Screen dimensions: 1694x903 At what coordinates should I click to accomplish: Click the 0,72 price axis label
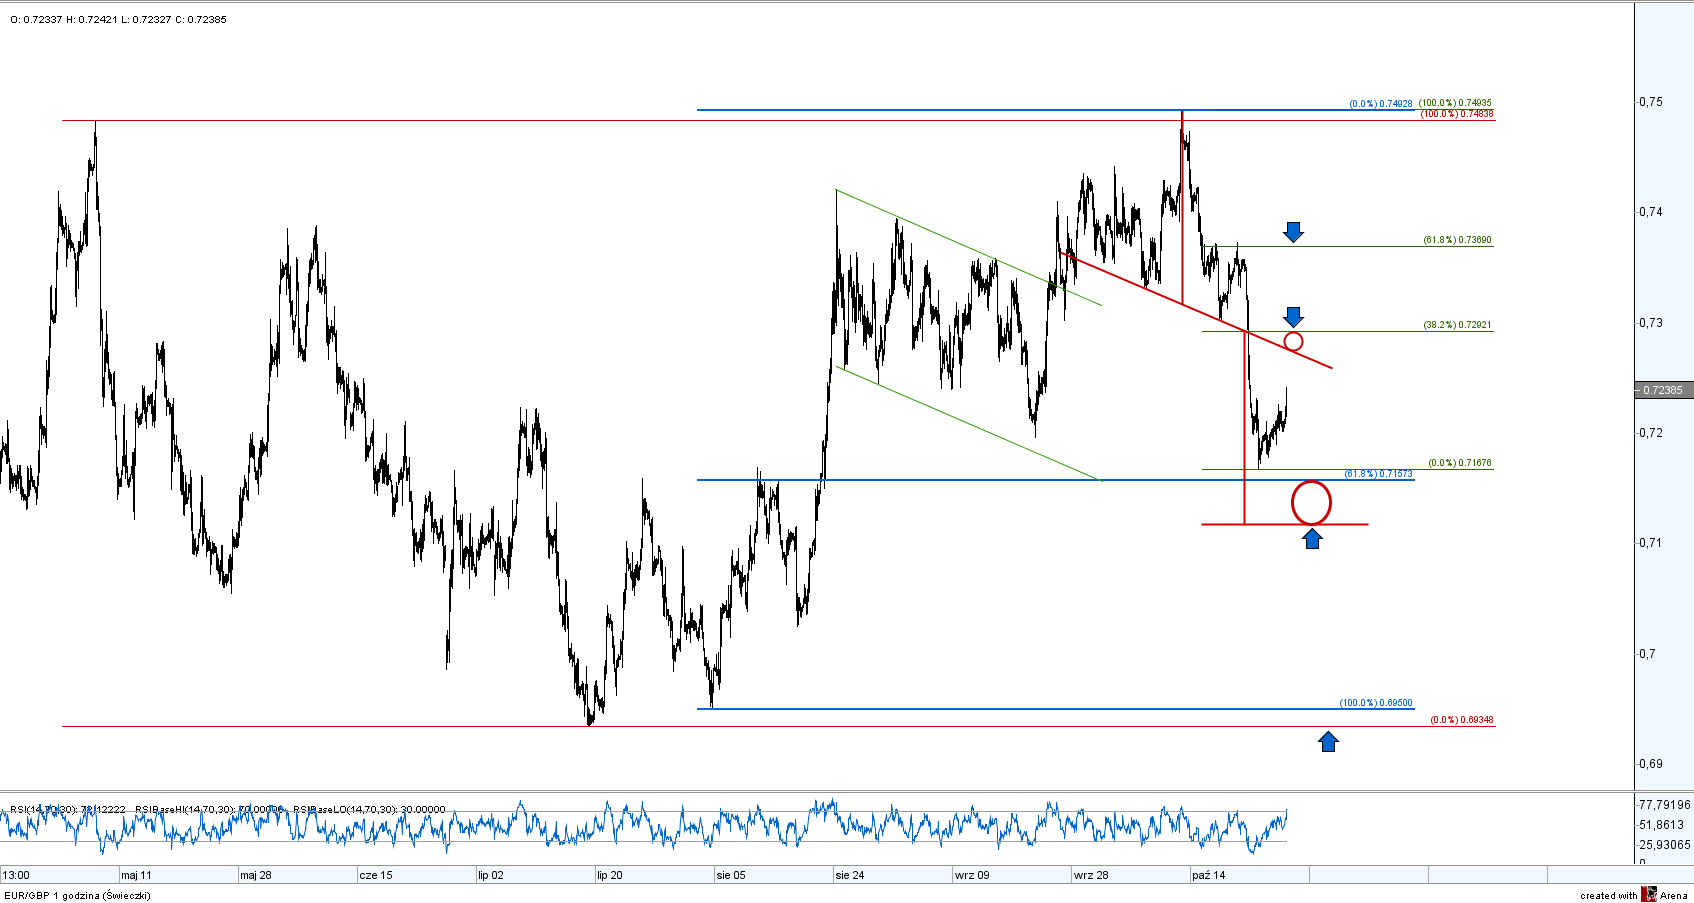coord(1650,433)
